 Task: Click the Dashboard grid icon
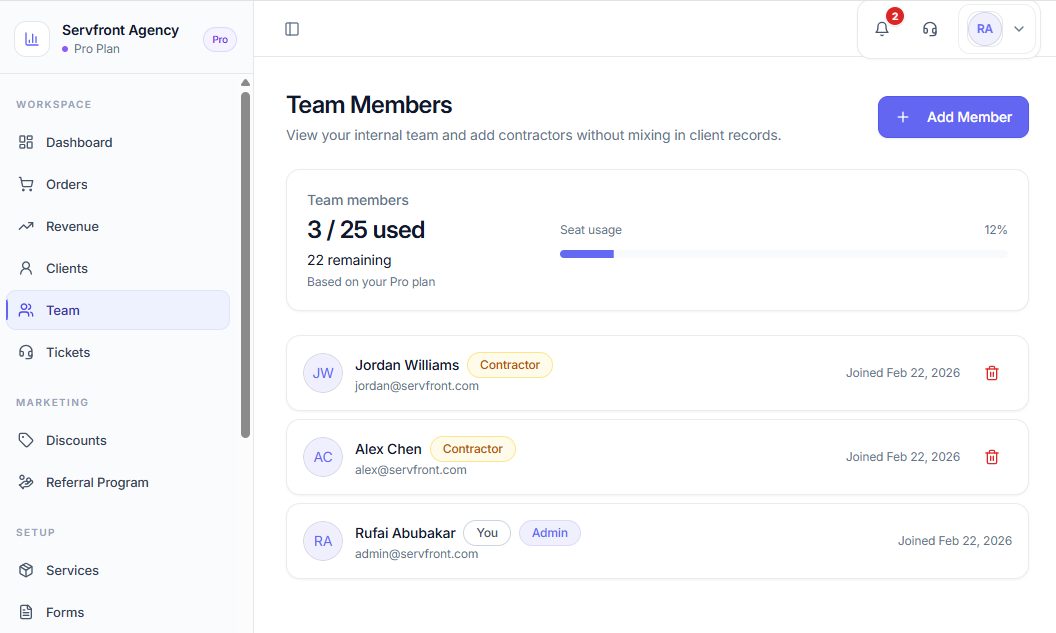(x=26, y=142)
